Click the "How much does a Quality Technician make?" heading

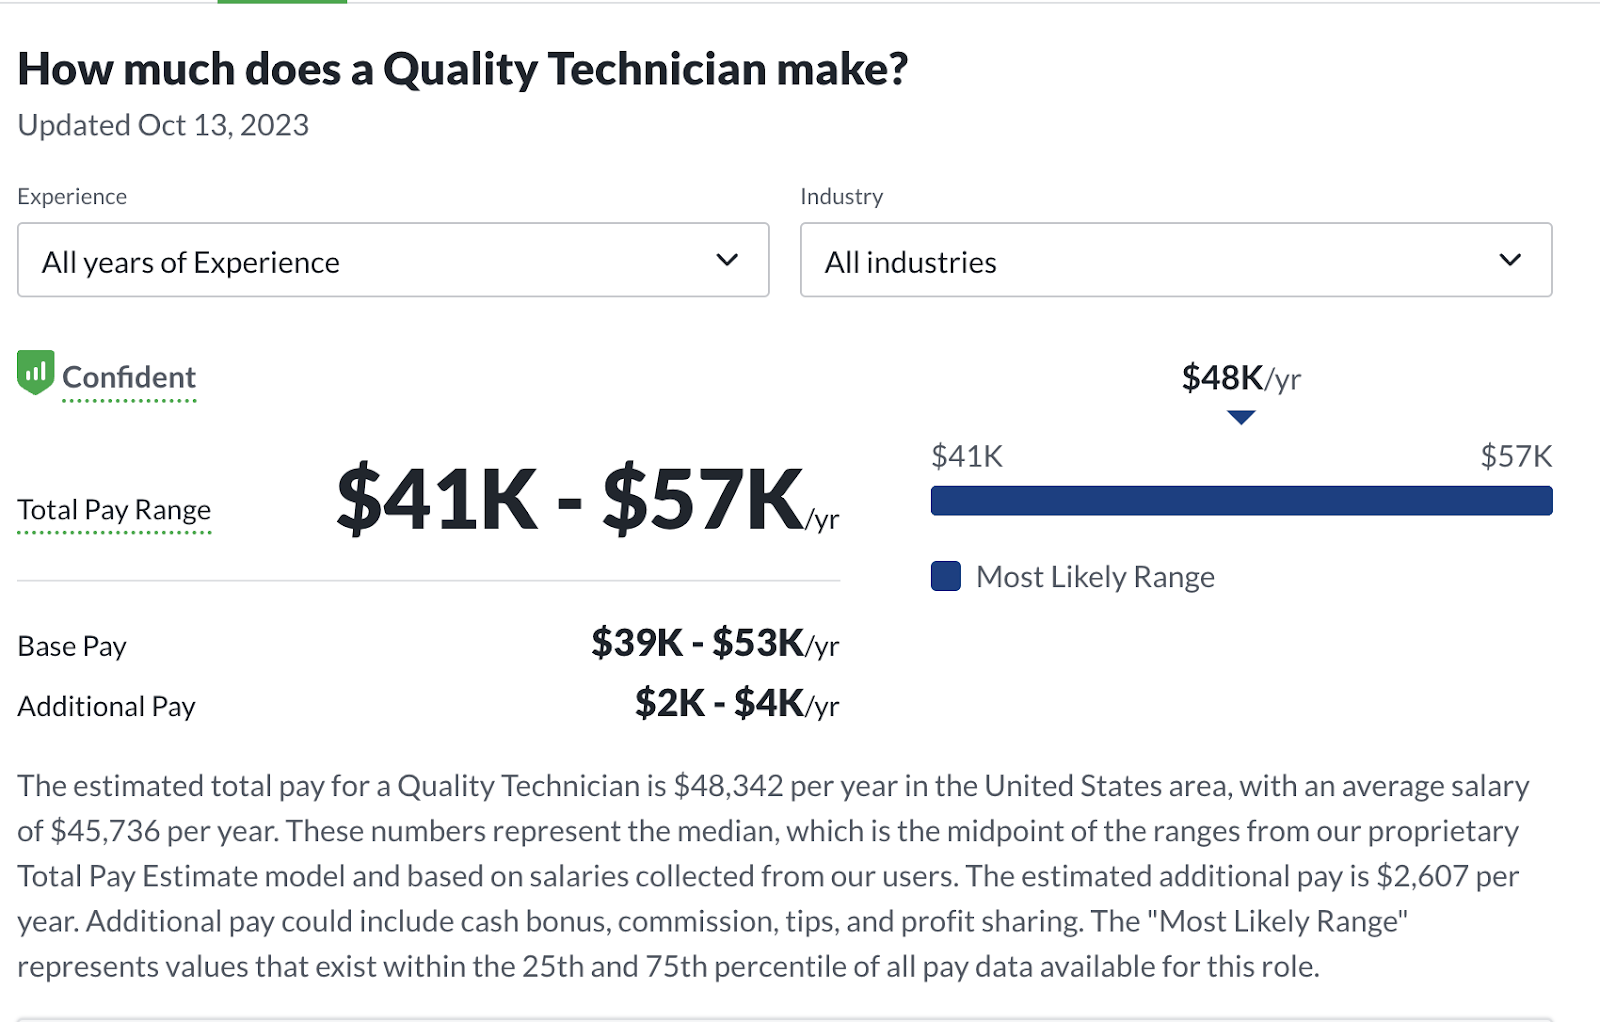[463, 69]
